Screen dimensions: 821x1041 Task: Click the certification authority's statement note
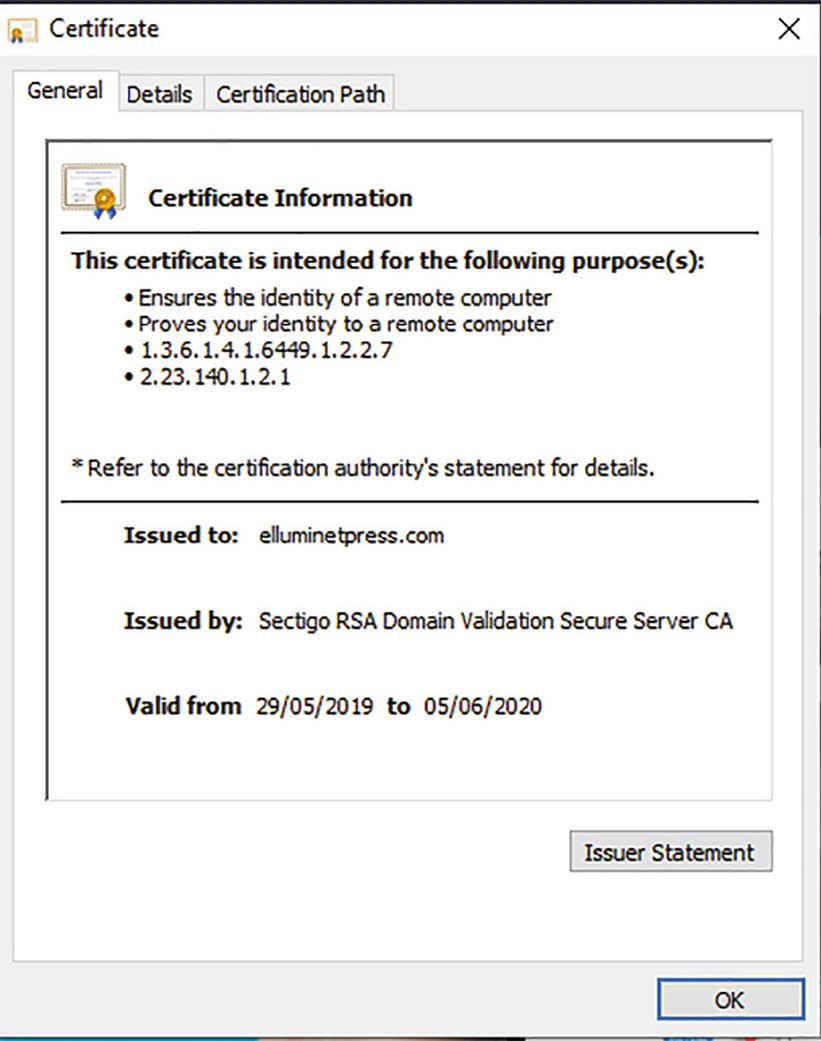tap(363, 468)
